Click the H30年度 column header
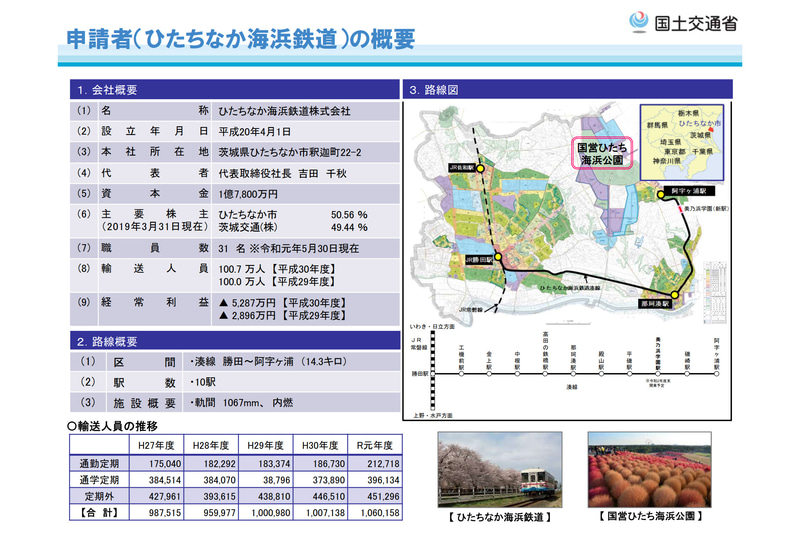Image resolution: width=800 pixels, height=534 pixels. [320, 445]
